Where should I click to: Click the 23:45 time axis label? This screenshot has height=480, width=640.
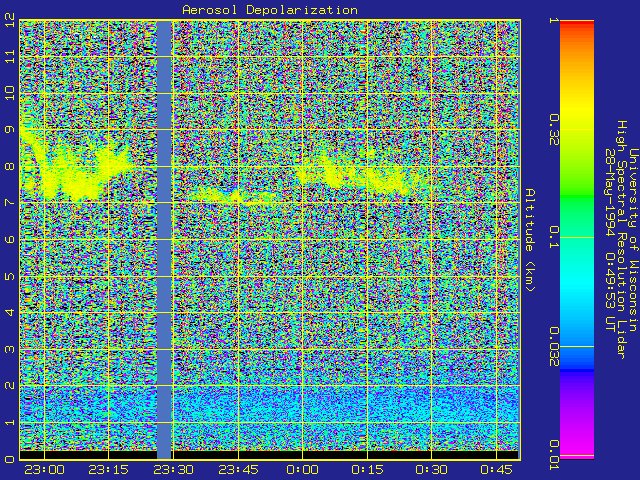(238, 469)
